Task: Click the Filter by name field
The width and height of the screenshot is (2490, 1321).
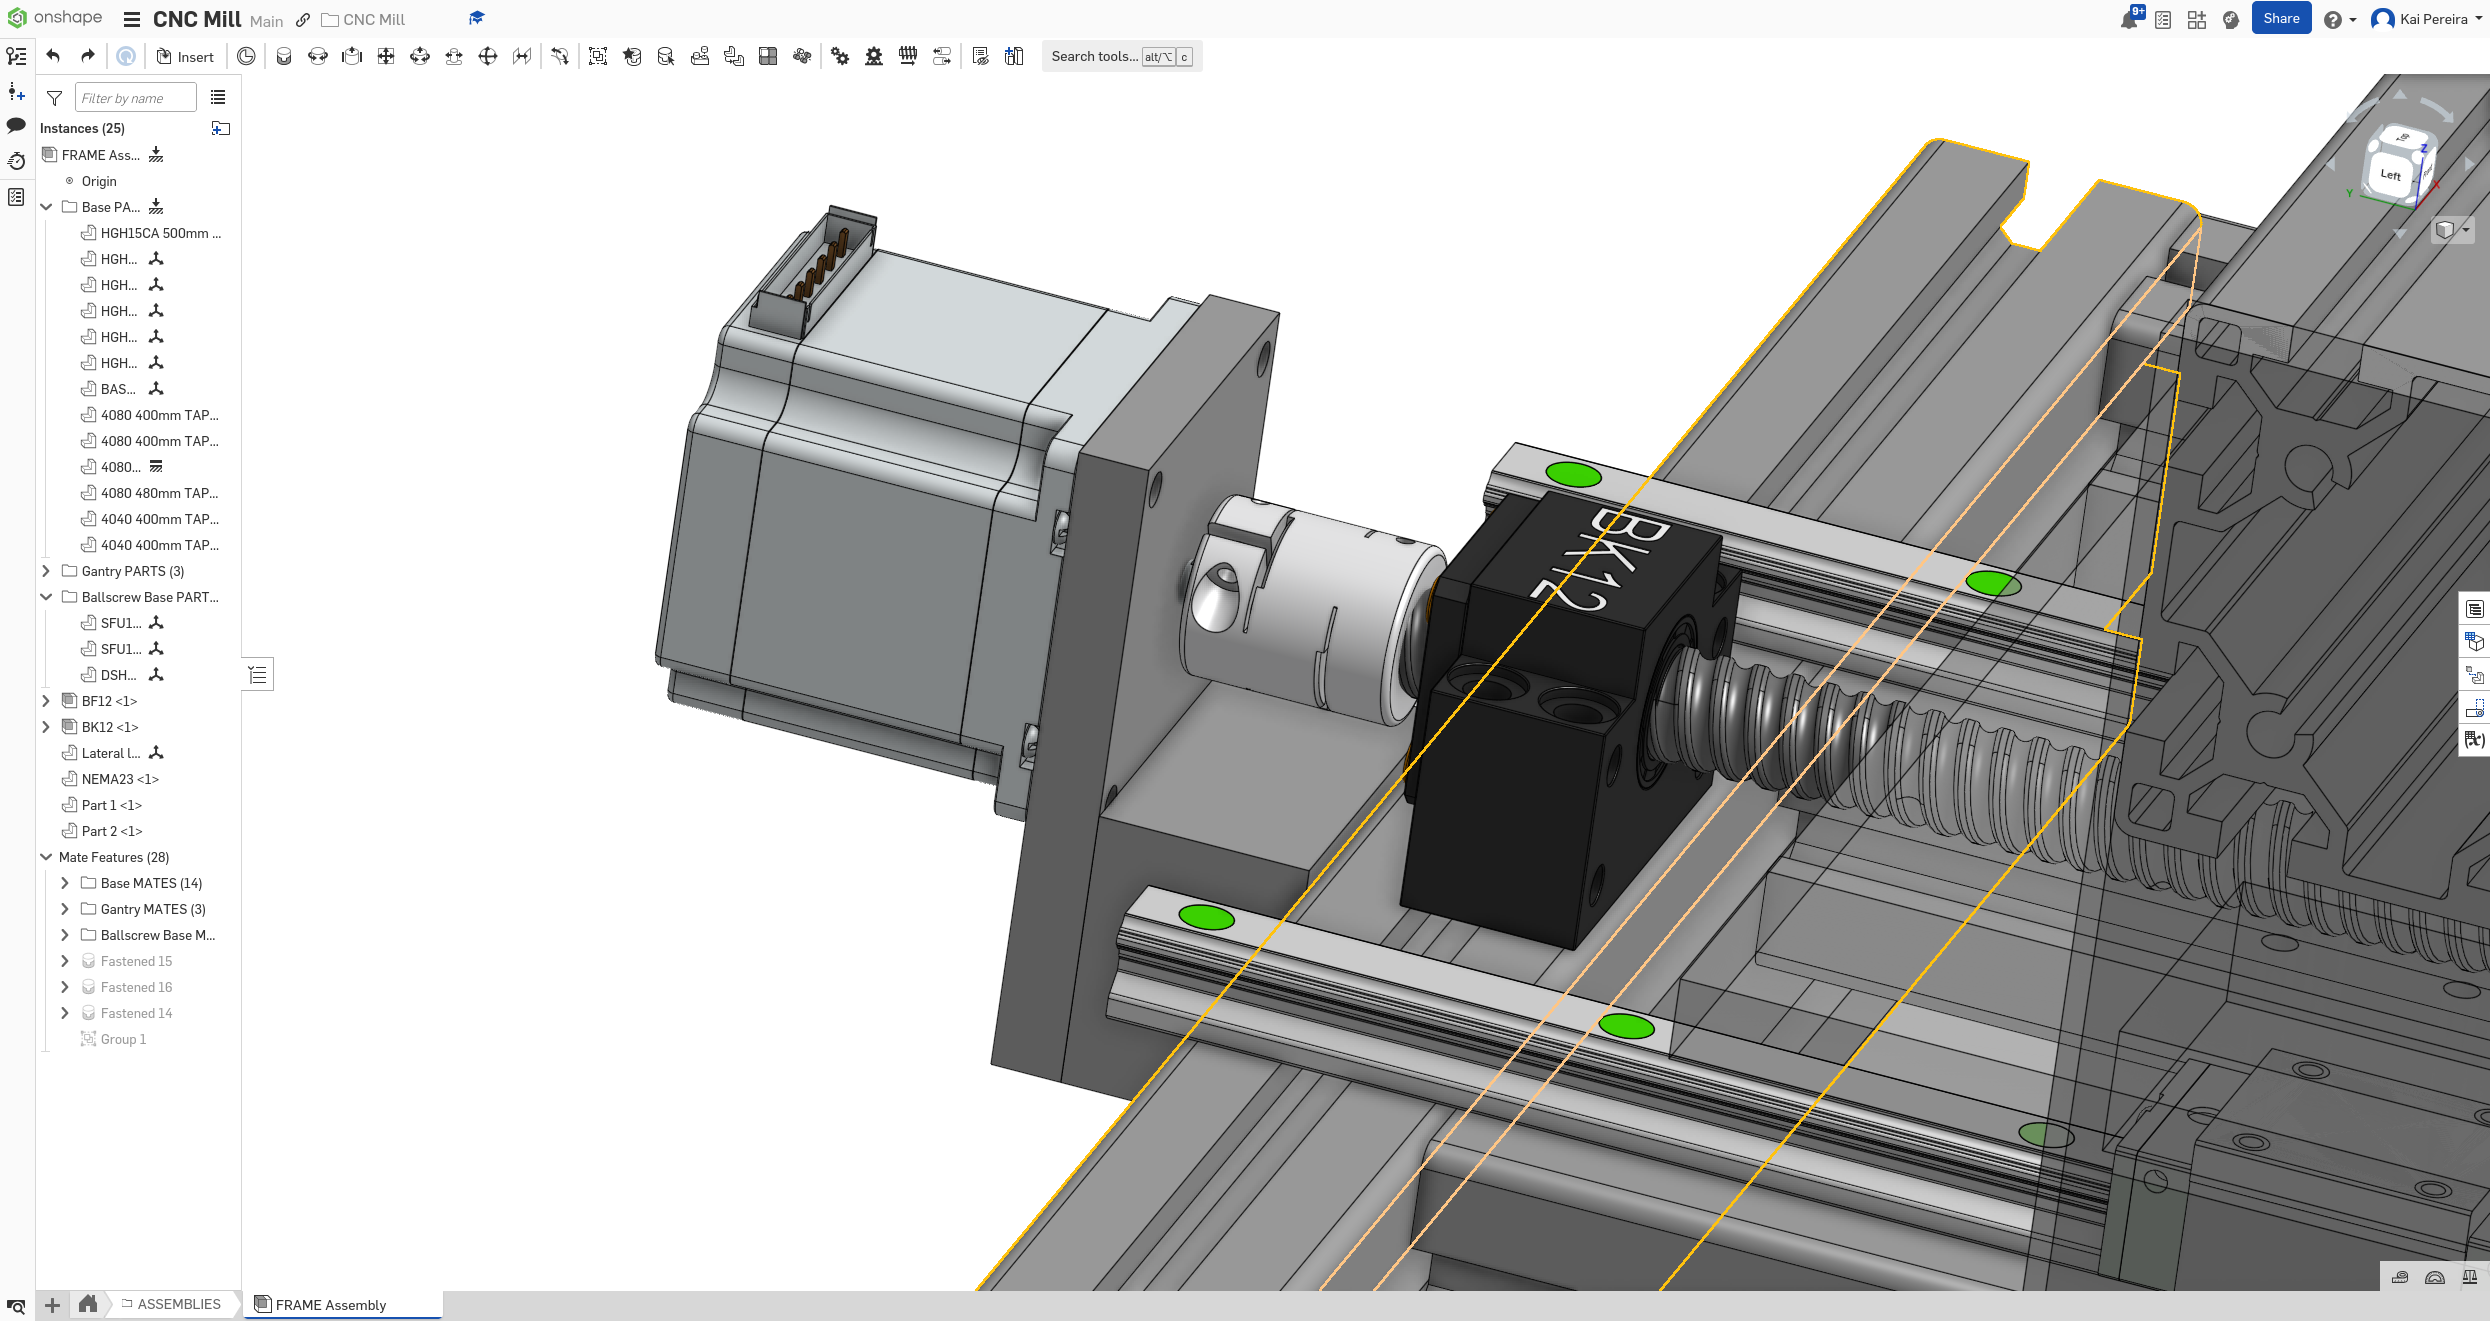Action: pyautogui.click(x=135, y=98)
